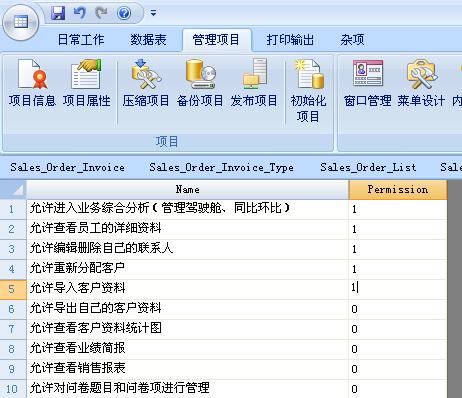The image size is (462, 398).
Task: Open help via the question mark icon
Action: coord(124,13)
